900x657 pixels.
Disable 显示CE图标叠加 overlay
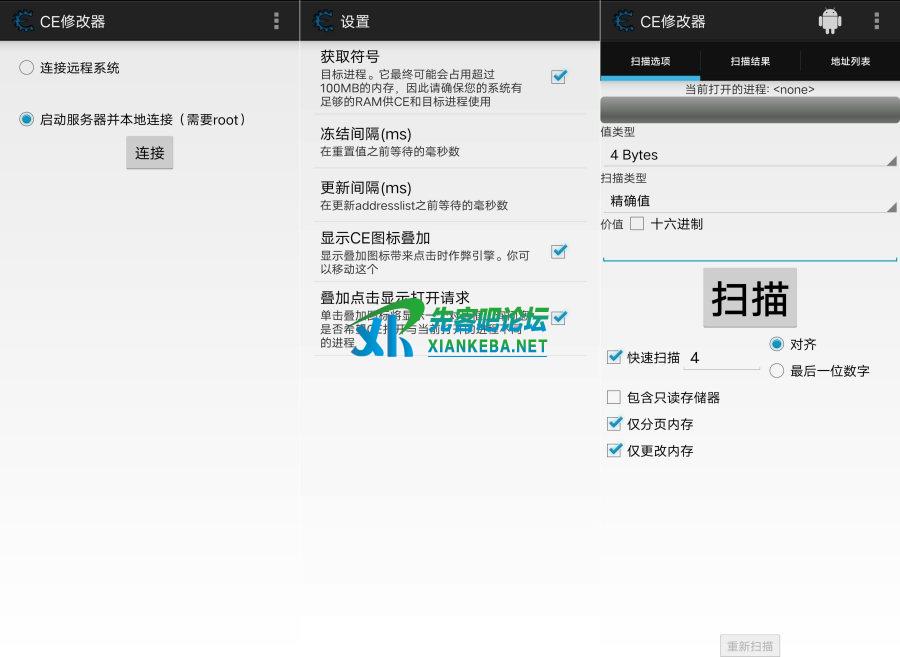557,252
